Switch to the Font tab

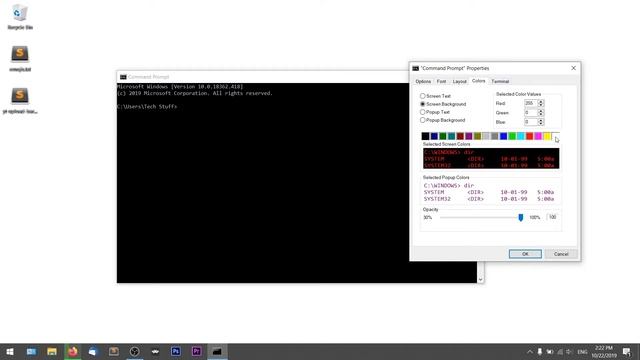[441, 81]
